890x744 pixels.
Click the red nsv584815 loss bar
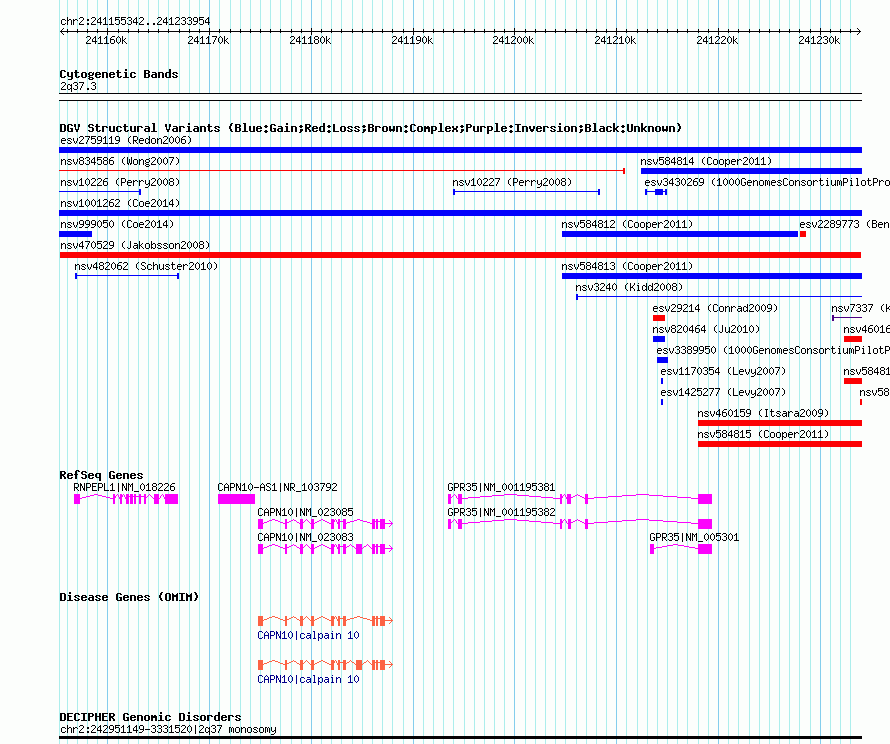click(x=780, y=444)
